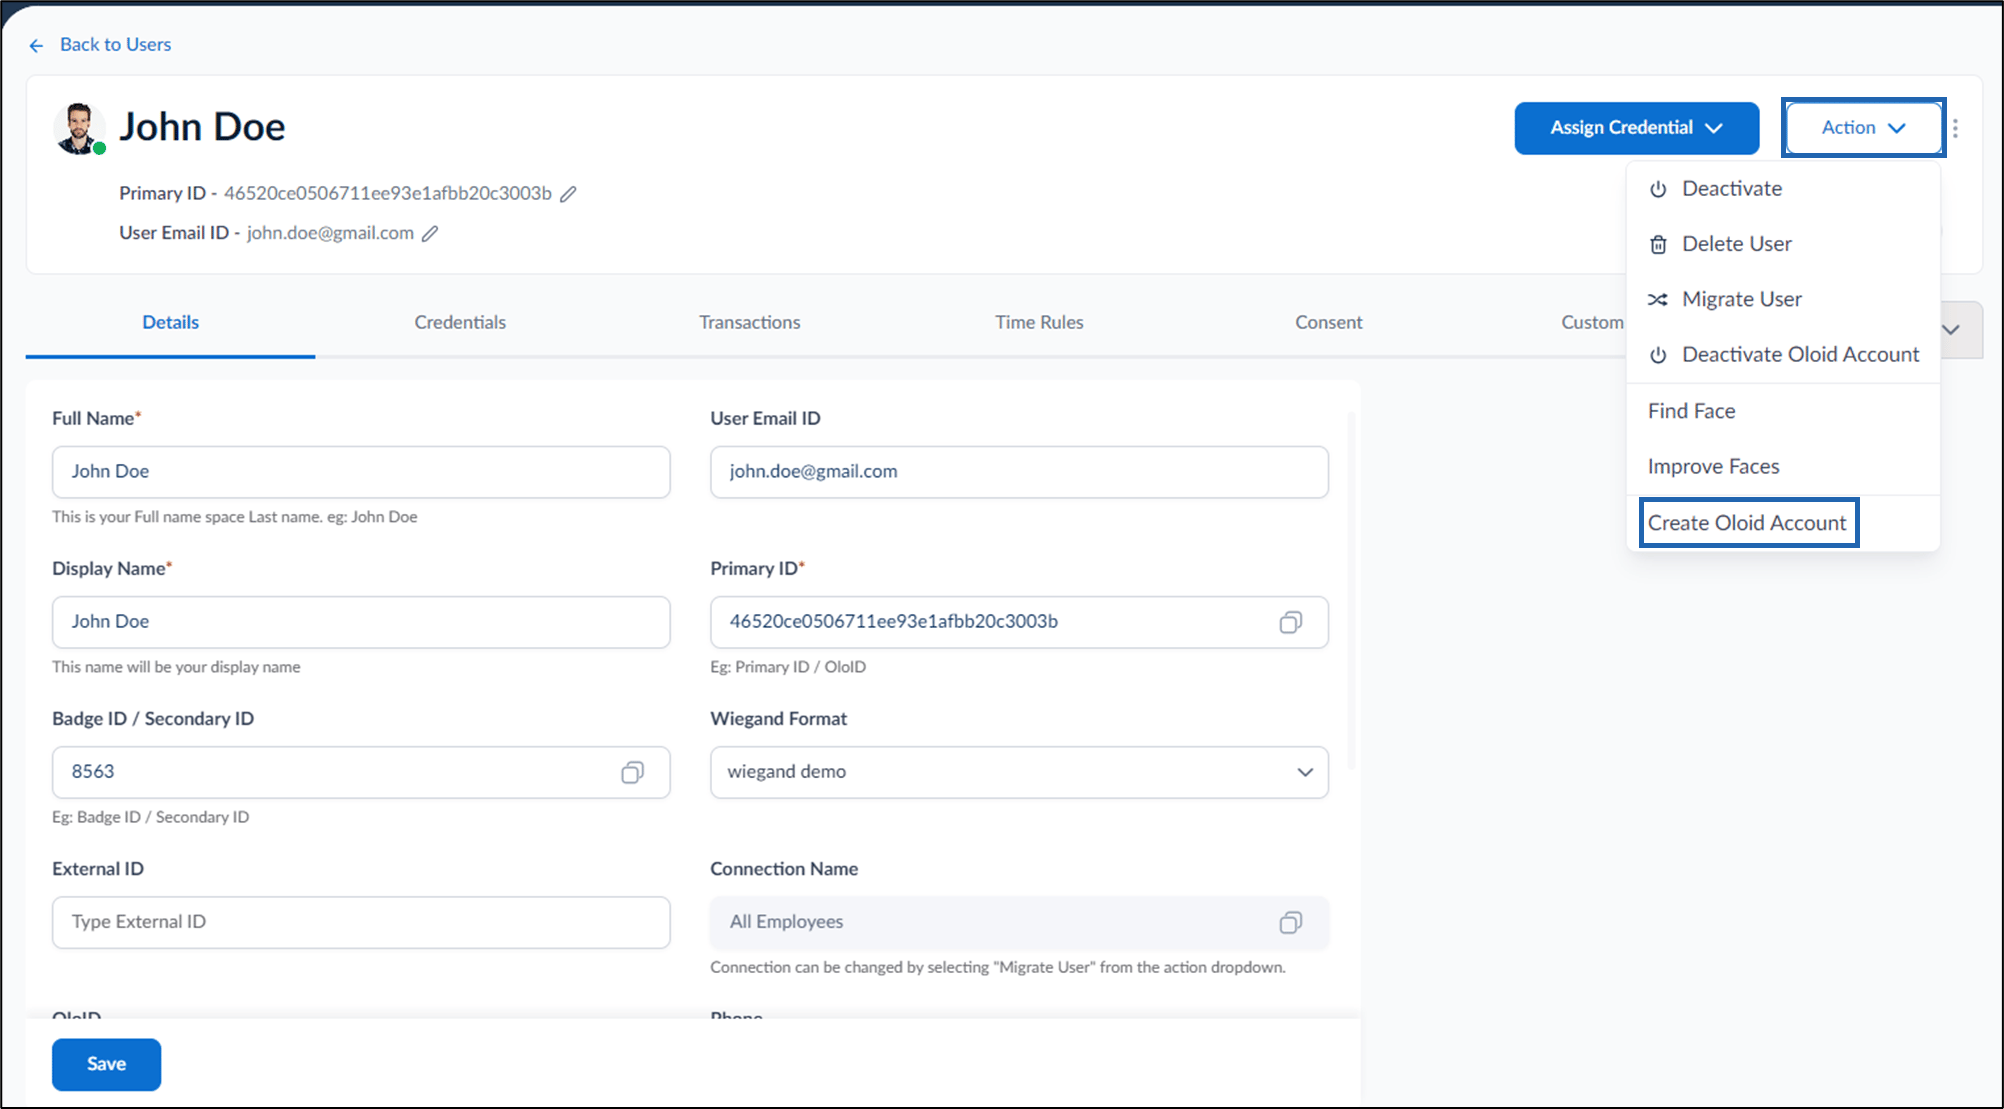Expand the tabs overflow chevron
The image size is (2004, 1109).
1951,329
